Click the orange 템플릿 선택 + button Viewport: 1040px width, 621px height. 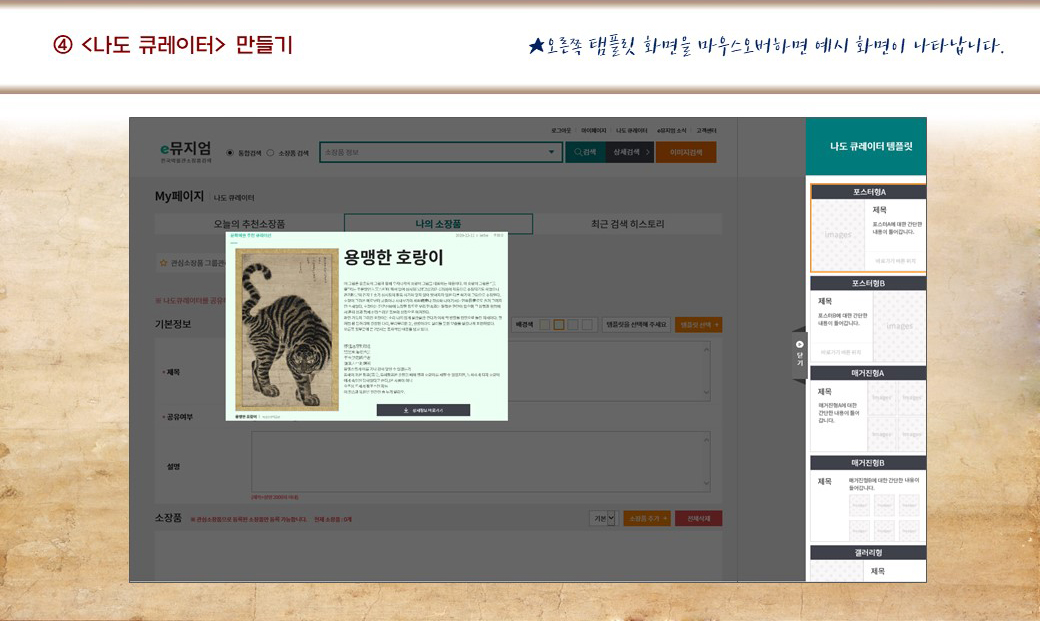(698, 324)
